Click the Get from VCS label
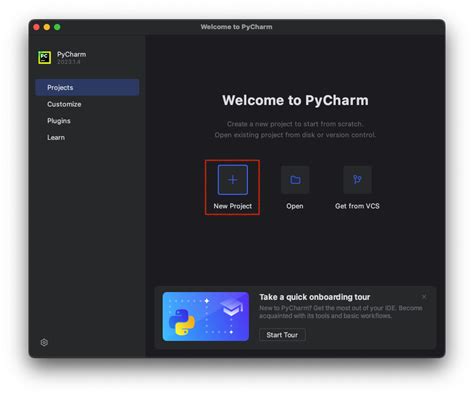This screenshot has height=396, width=474. [357, 206]
